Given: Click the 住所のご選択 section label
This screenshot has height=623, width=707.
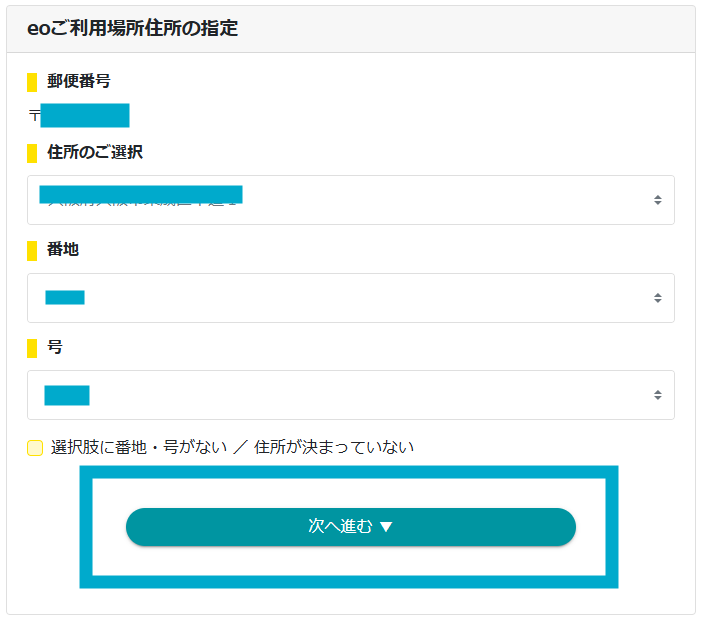Looking at the screenshot, I should coord(95,152).
